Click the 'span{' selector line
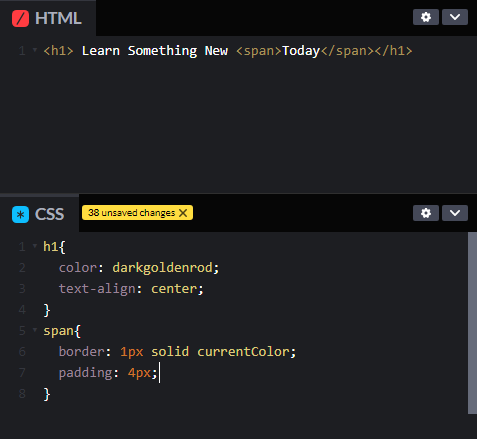 (x=62, y=331)
